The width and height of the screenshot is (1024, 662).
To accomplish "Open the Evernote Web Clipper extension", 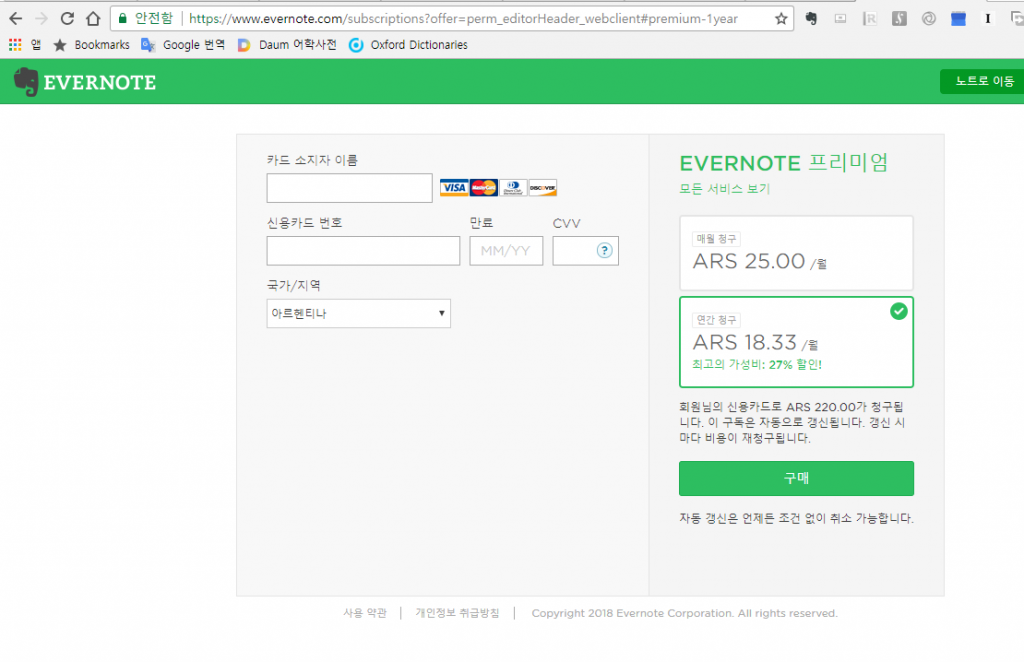I will click(x=811, y=18).
